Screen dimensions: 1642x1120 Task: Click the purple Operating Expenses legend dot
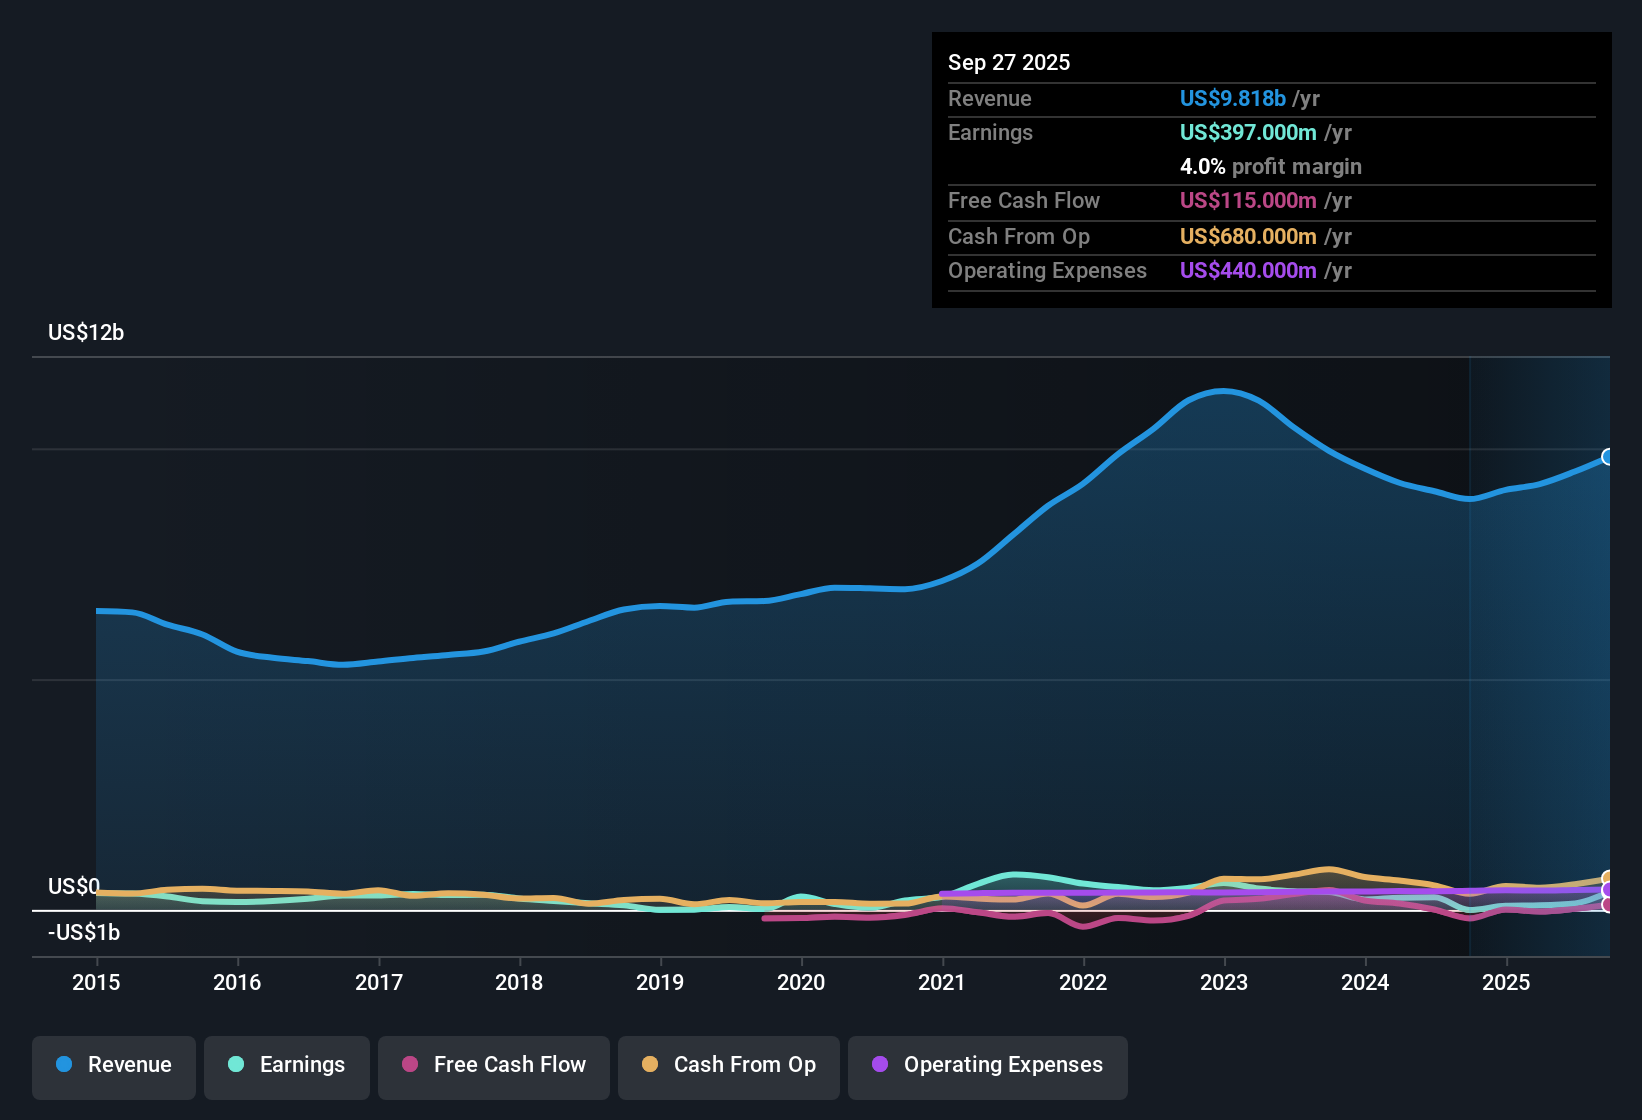880,1065
